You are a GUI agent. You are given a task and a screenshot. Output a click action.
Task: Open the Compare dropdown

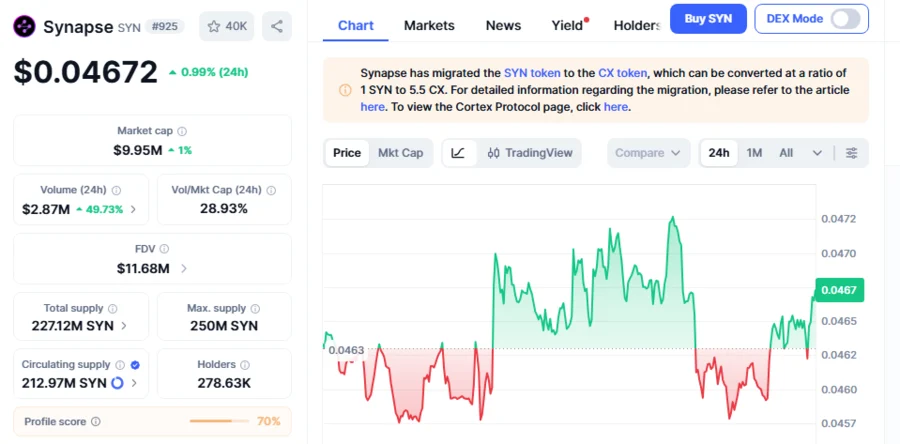(x=649, y=153)
